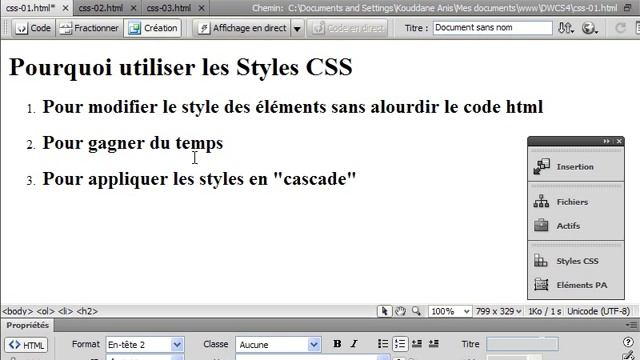This screenshot has width=640, height=360.
Task: Click list item Pour appliquer les styles en cascade
Action: [x=199, y=179]
